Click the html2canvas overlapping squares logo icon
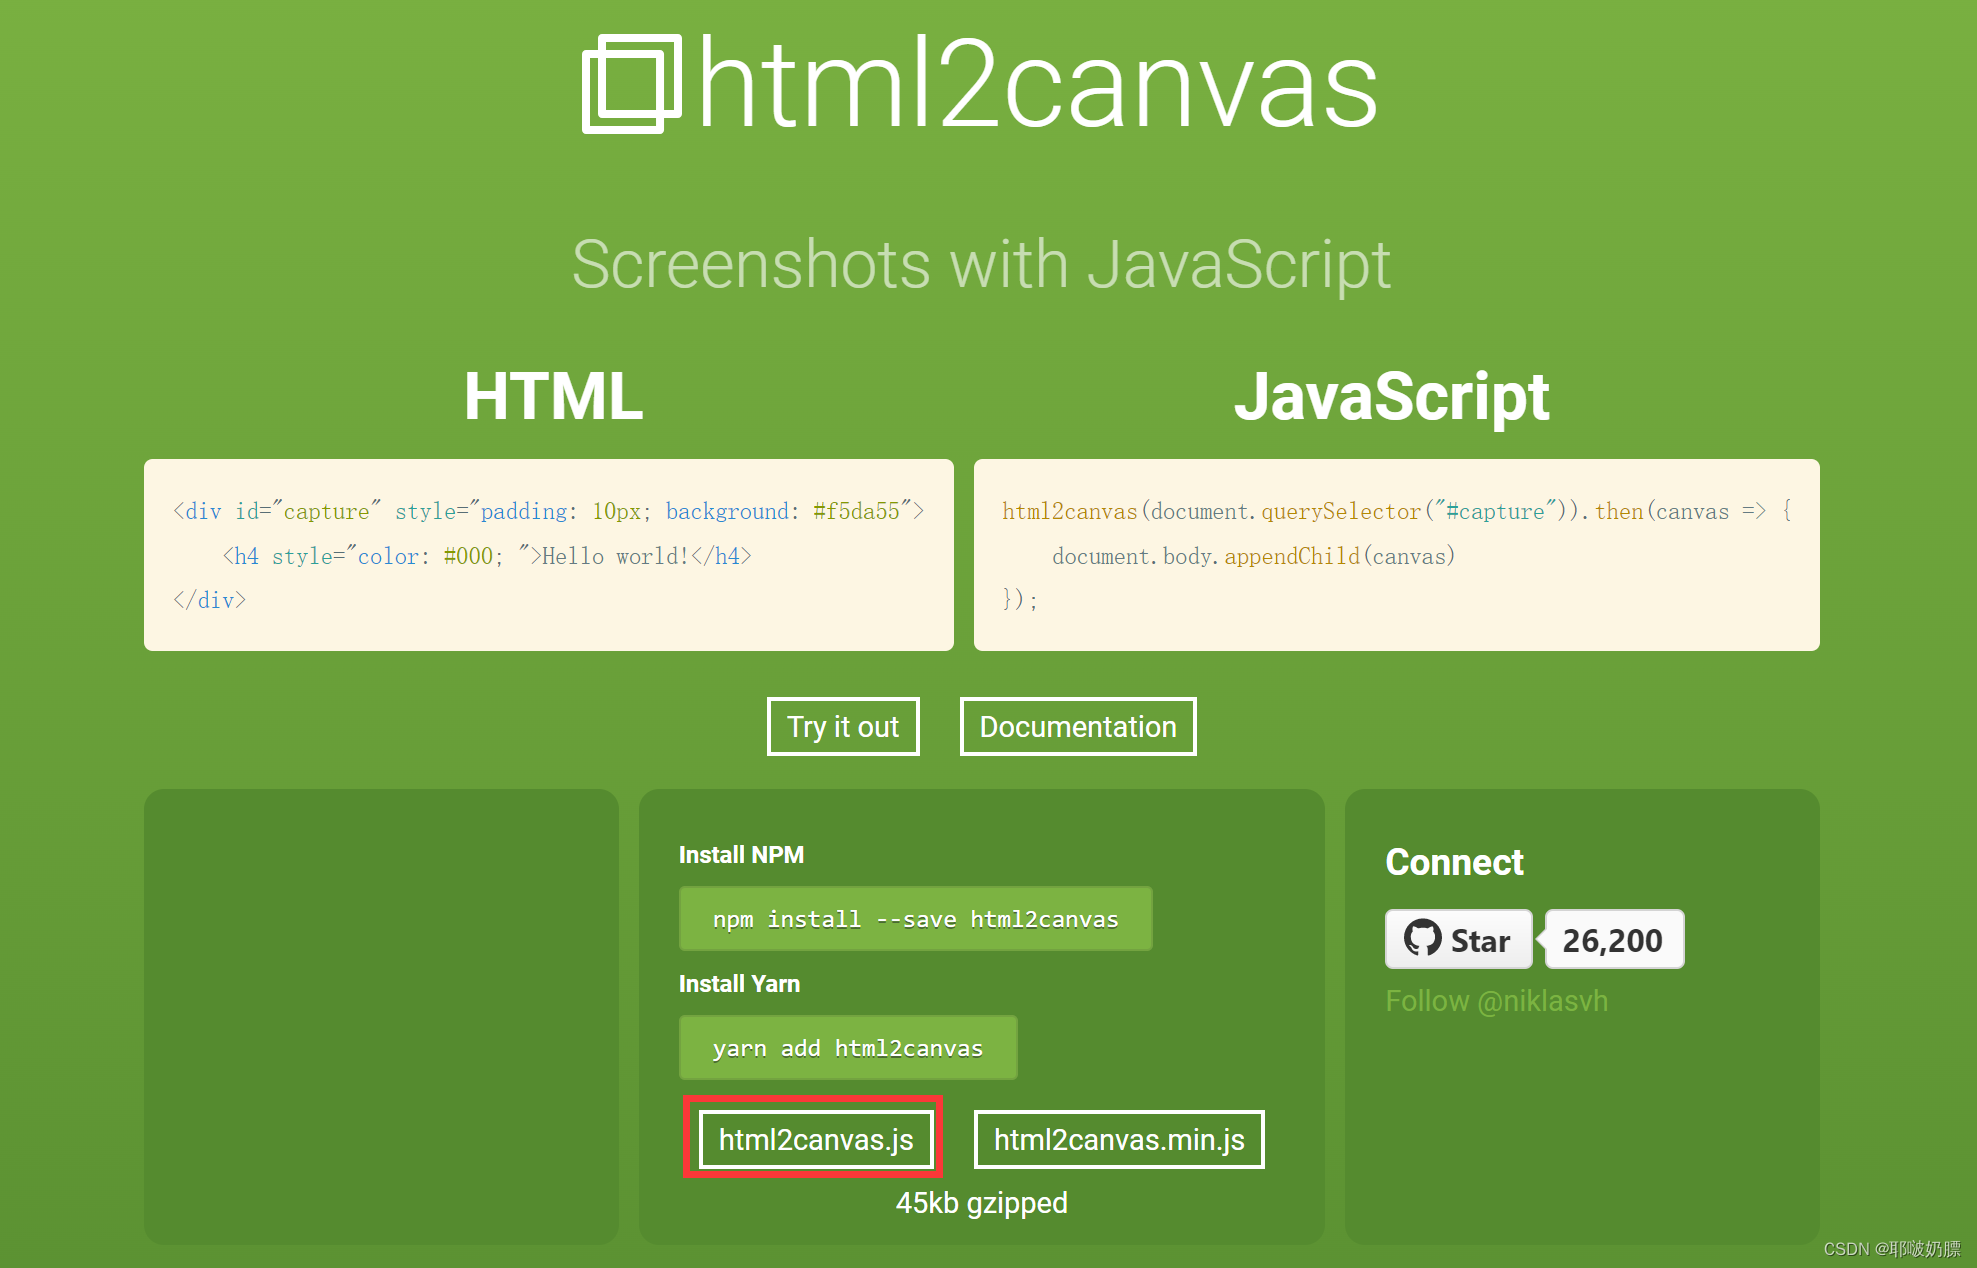Viewport: 1977px width, 1268px height. click(632, 84)
